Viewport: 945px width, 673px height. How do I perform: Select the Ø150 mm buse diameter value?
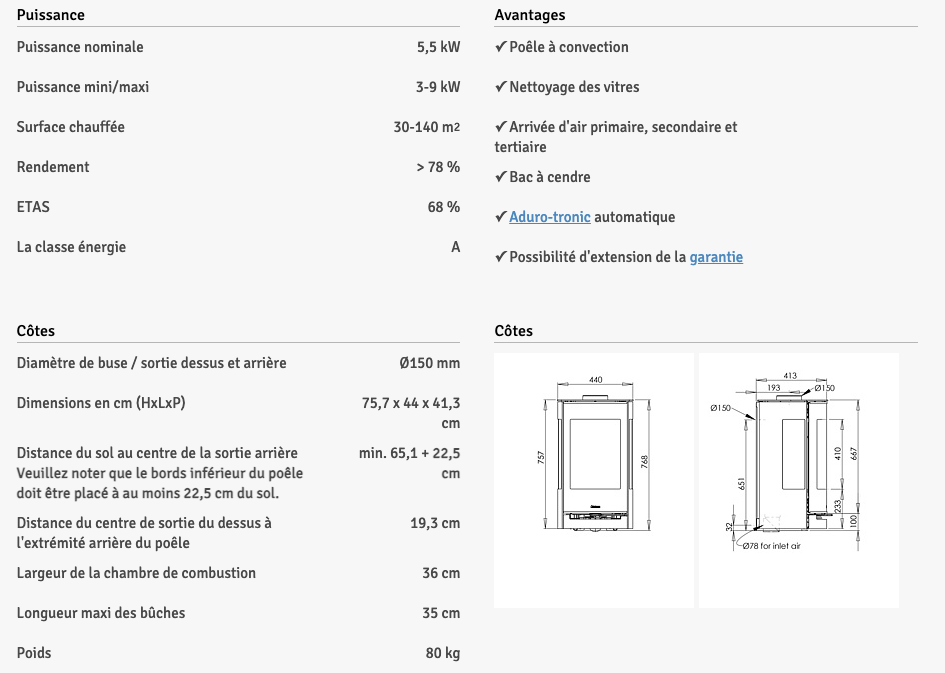point(429,363)
